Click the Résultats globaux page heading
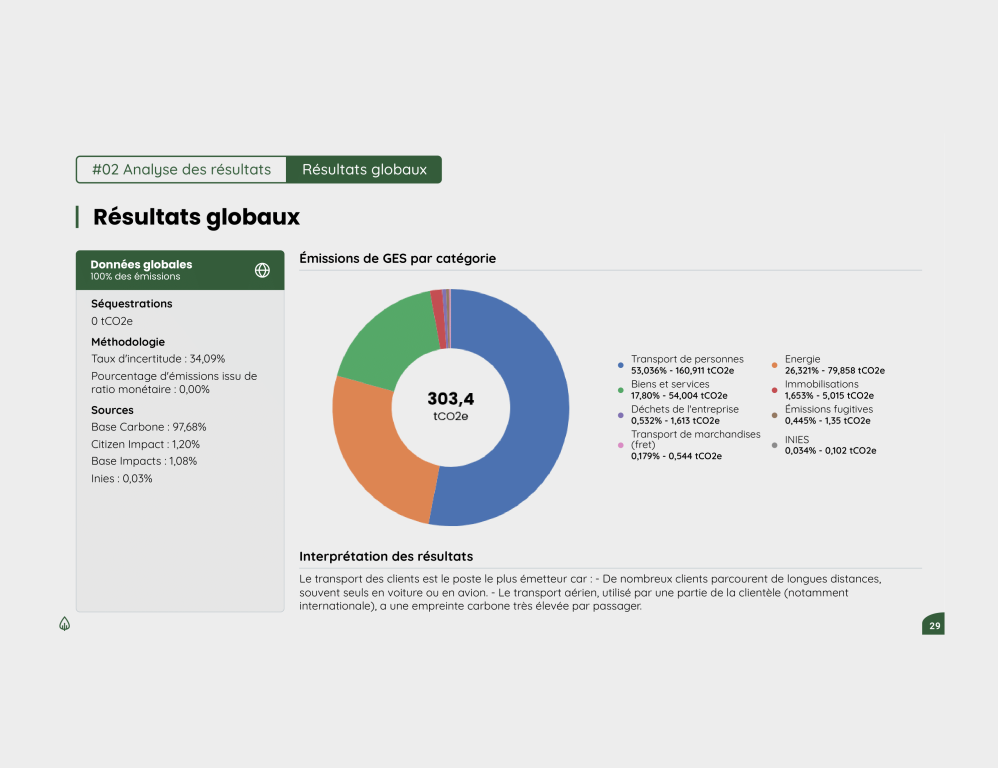 click(196, 217)
